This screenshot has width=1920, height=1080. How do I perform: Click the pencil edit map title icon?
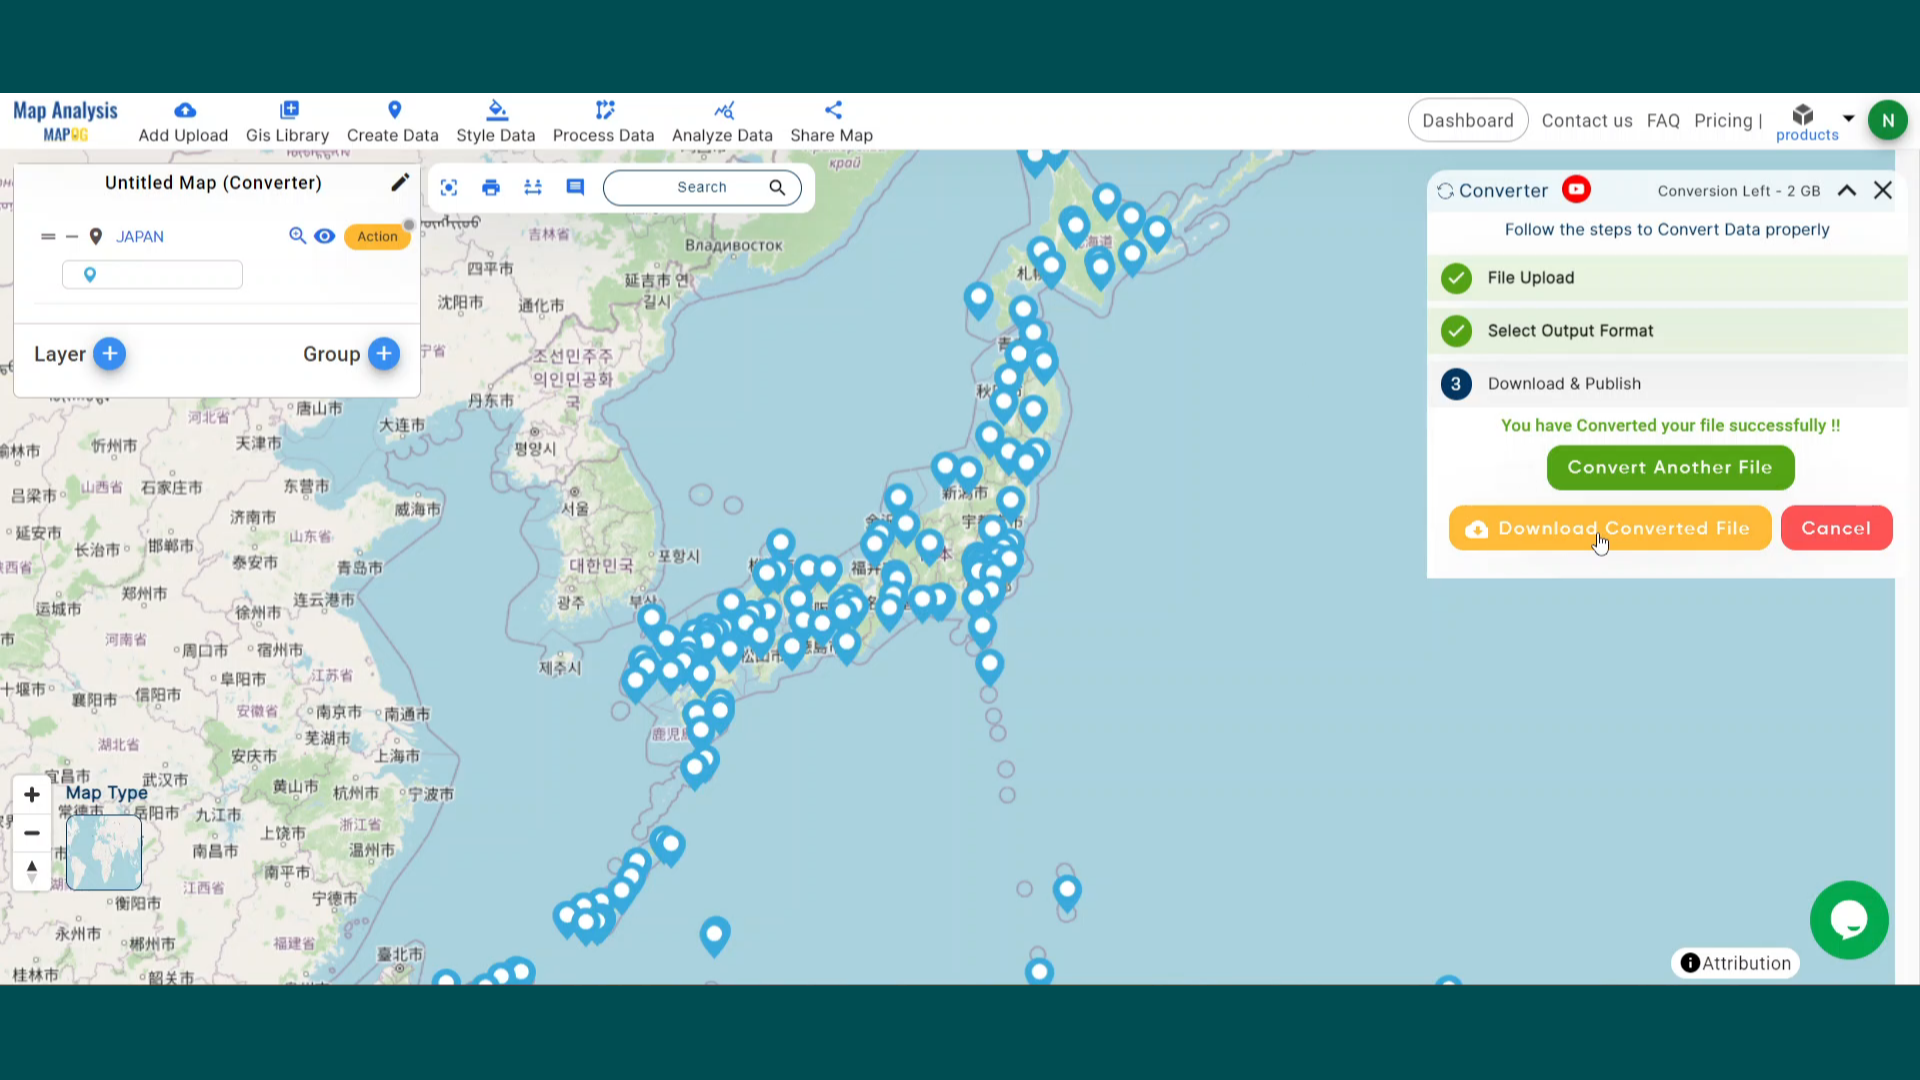400,182
